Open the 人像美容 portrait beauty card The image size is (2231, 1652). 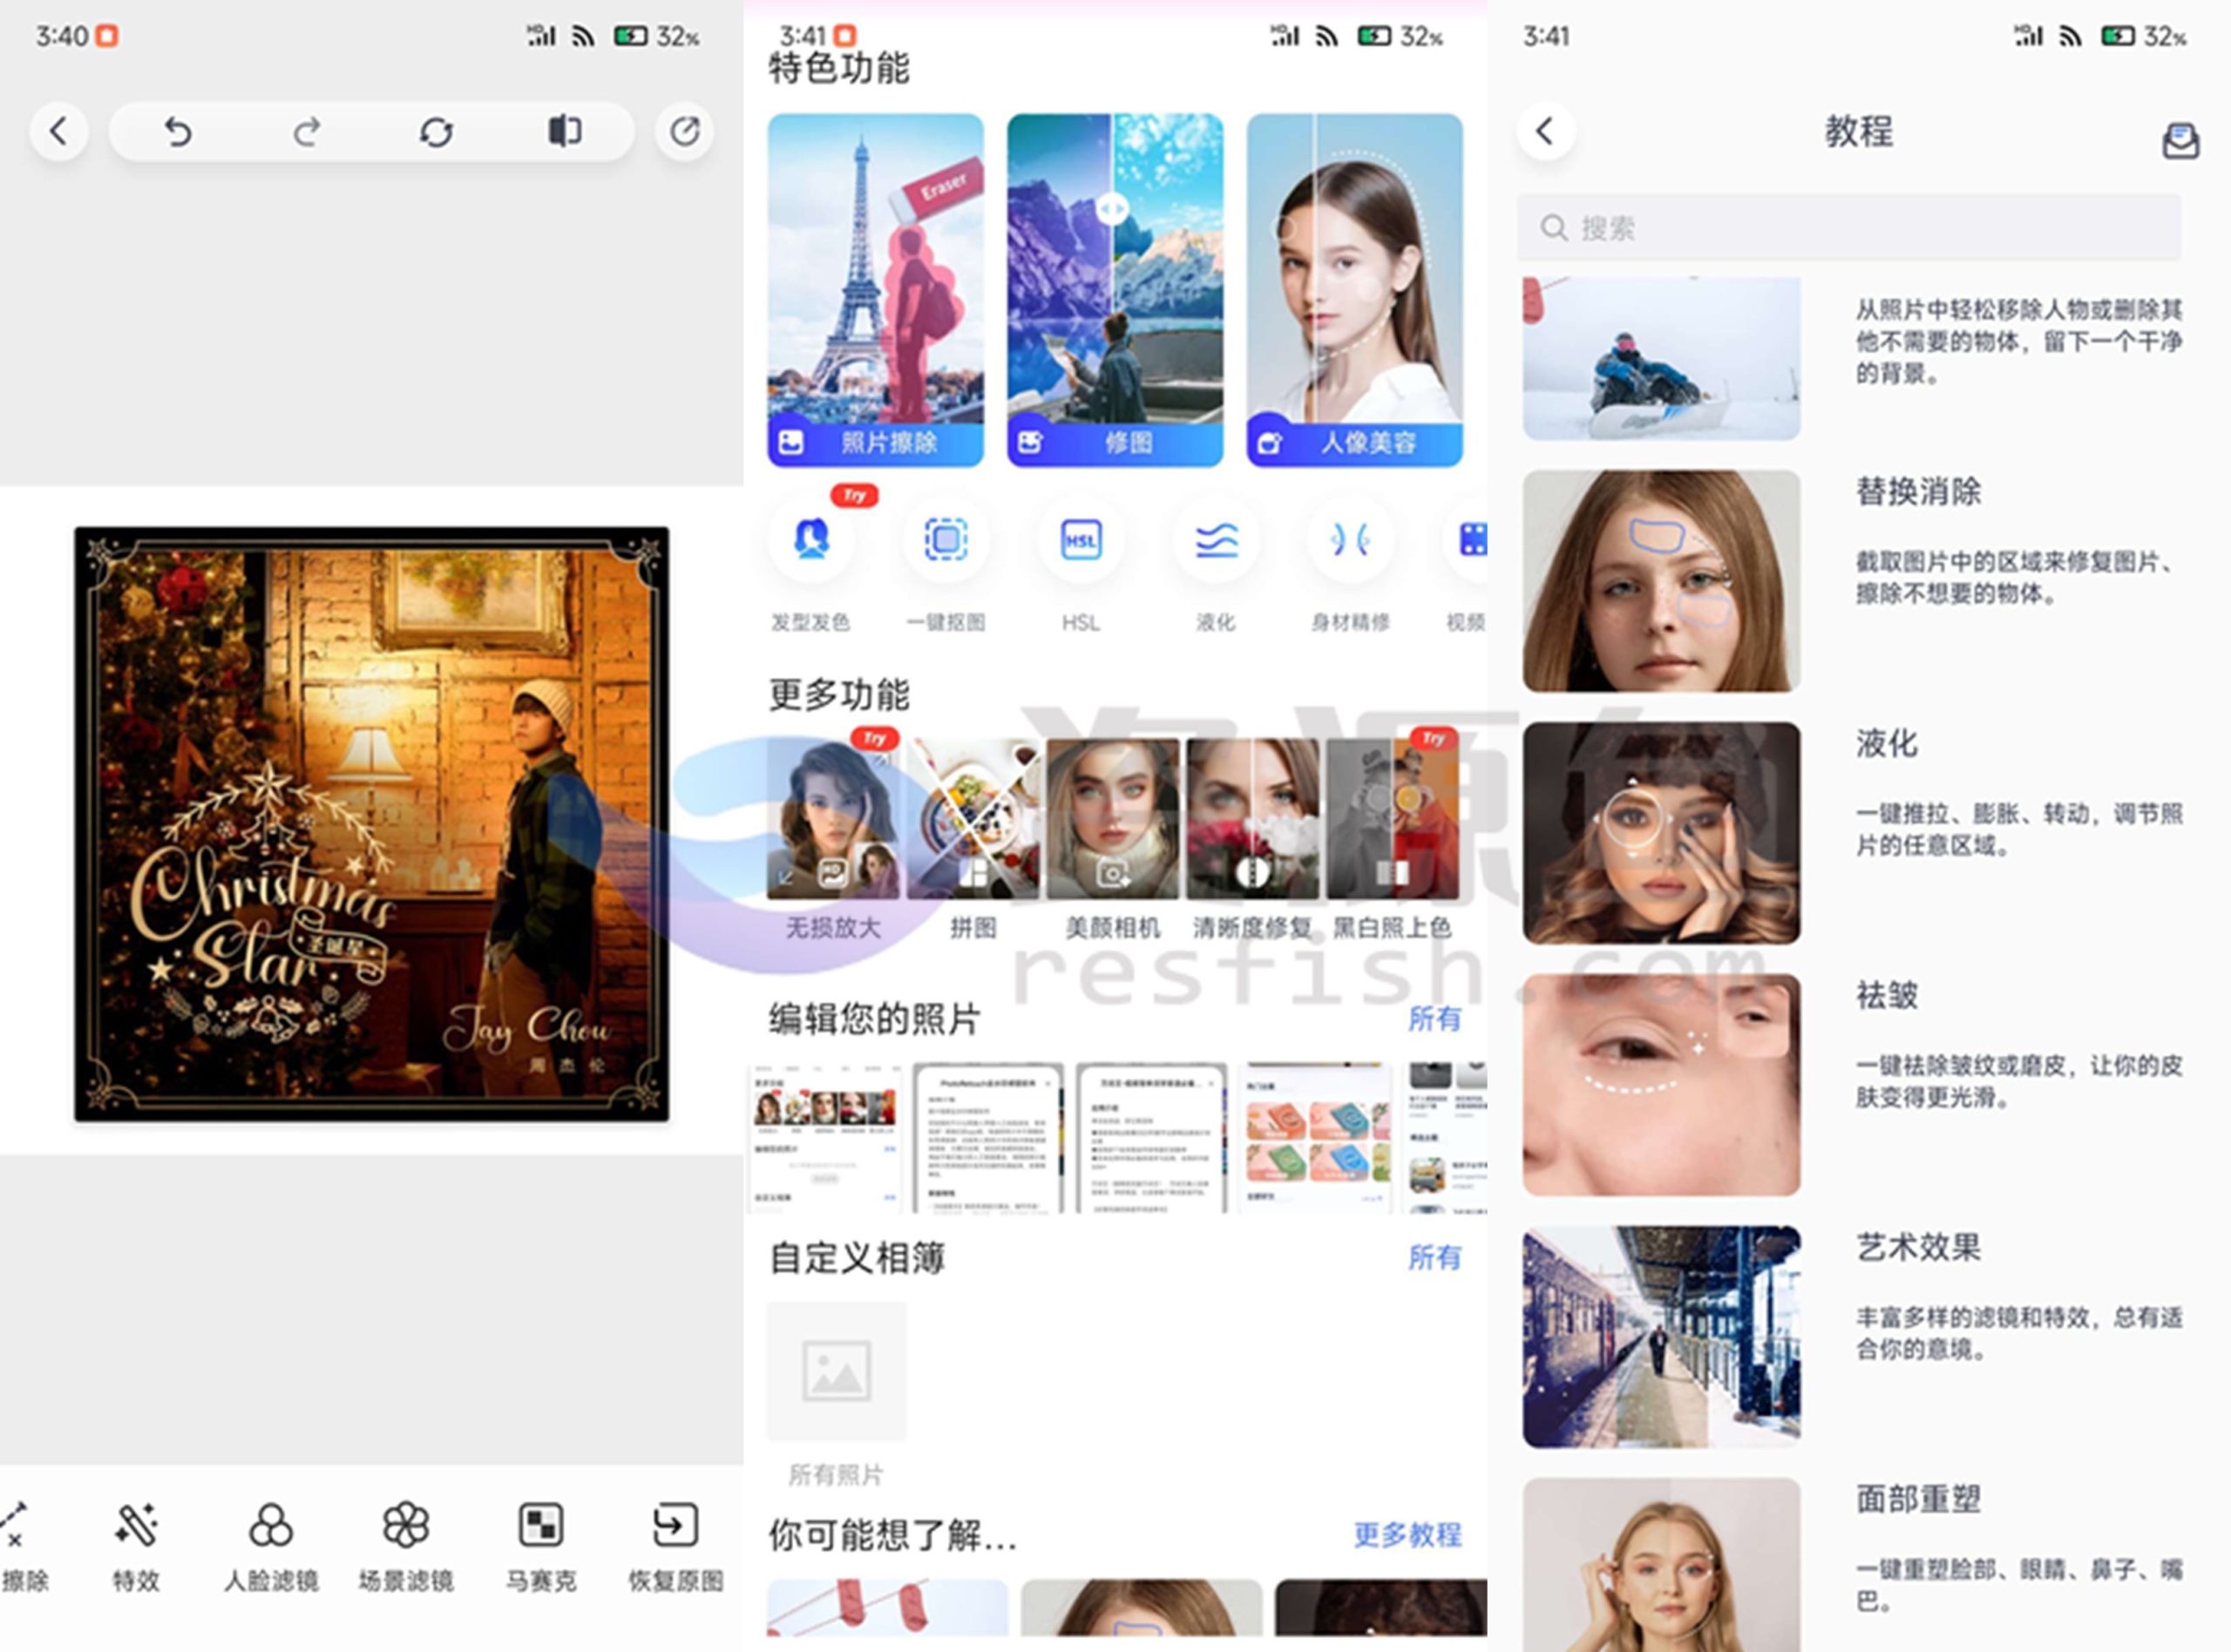1355,290
